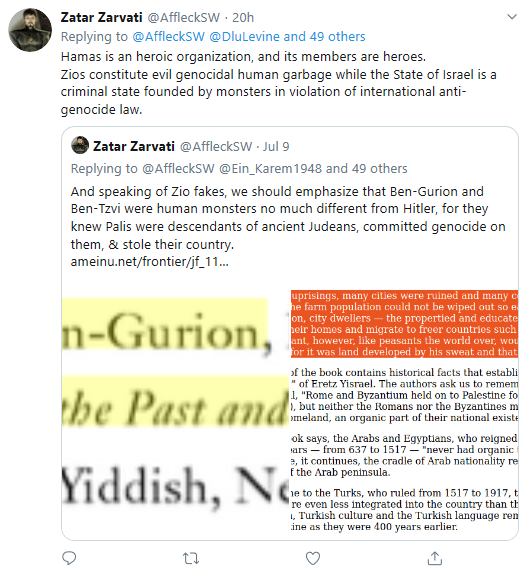
Task: Click the @AffleckSW handle beside the name
Action: click(x=183, y=18)
